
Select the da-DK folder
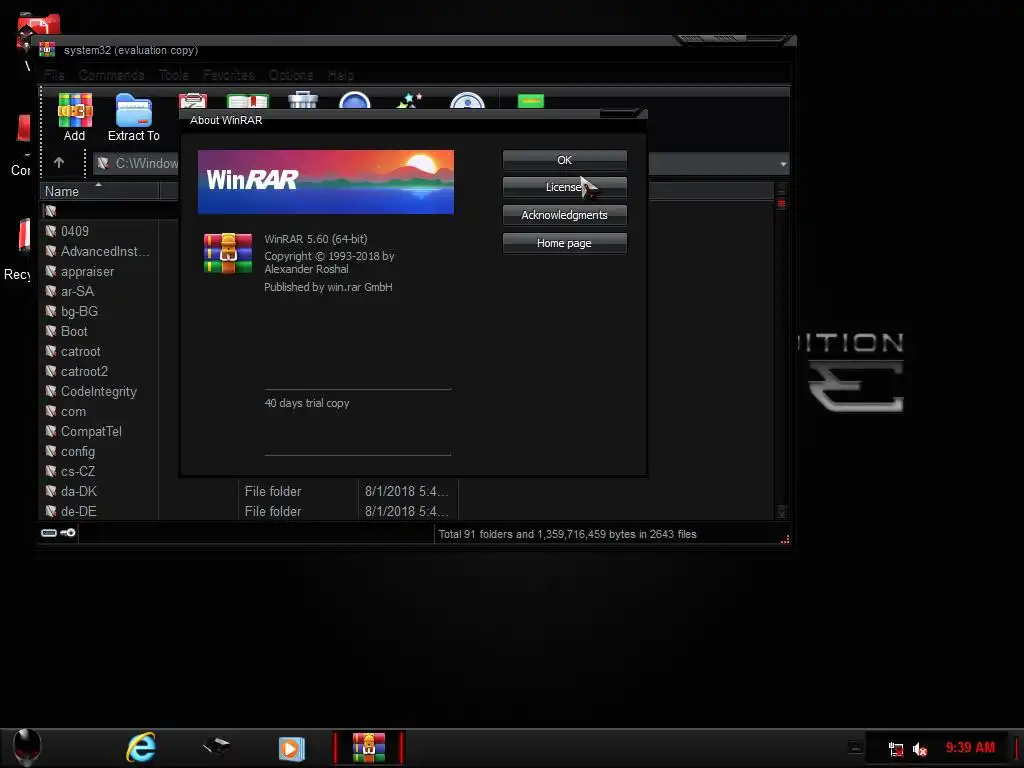coord(78,492)
